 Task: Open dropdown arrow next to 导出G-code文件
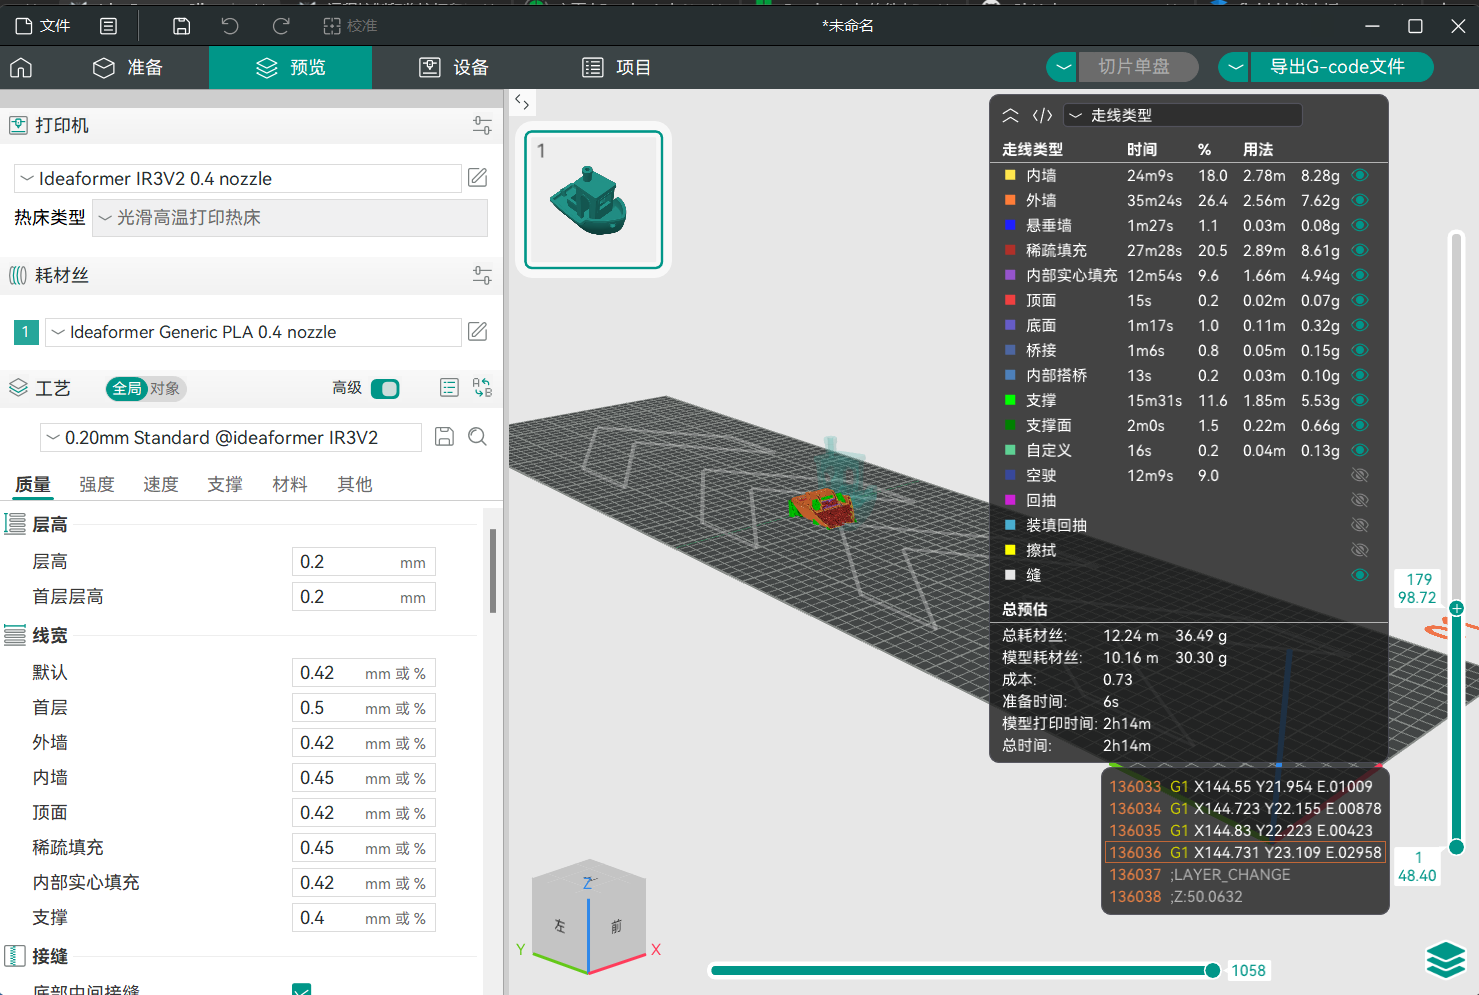[x=1235, y=67]
